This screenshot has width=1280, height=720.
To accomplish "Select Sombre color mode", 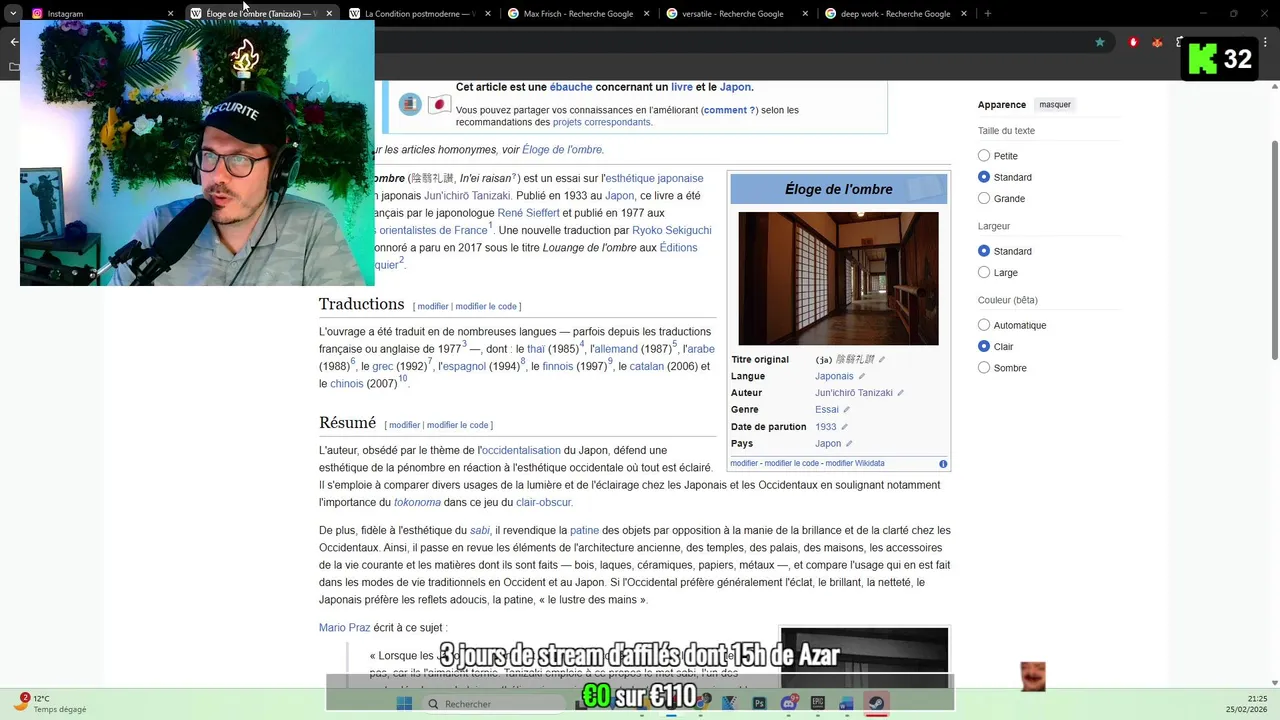I will pyautogui.click(x=984, y=368).
